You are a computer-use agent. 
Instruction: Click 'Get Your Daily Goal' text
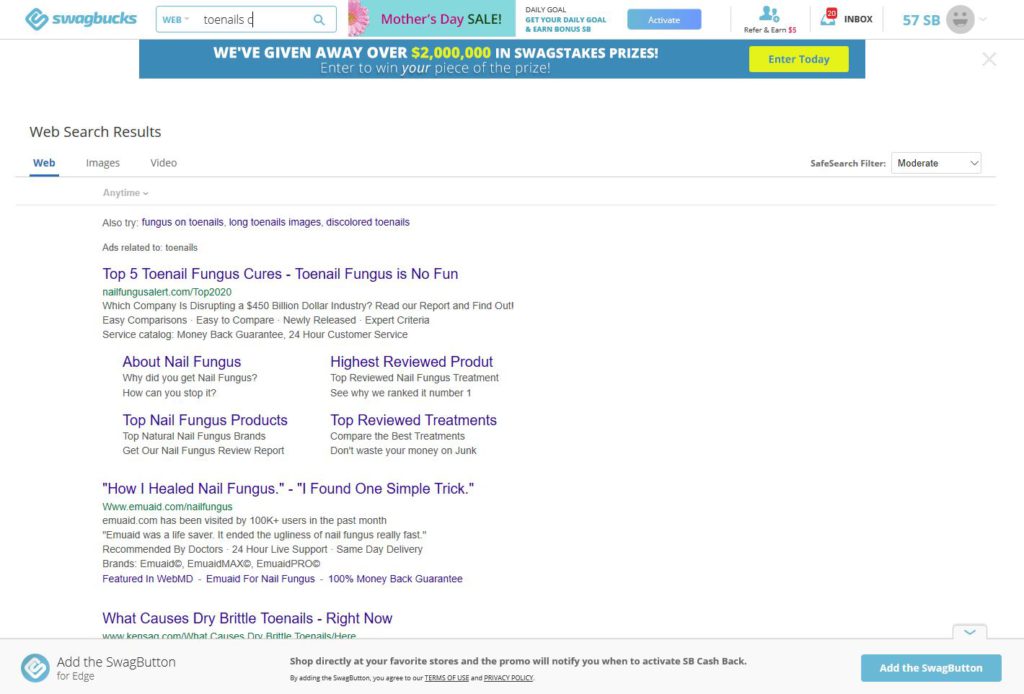click(566, 20)
